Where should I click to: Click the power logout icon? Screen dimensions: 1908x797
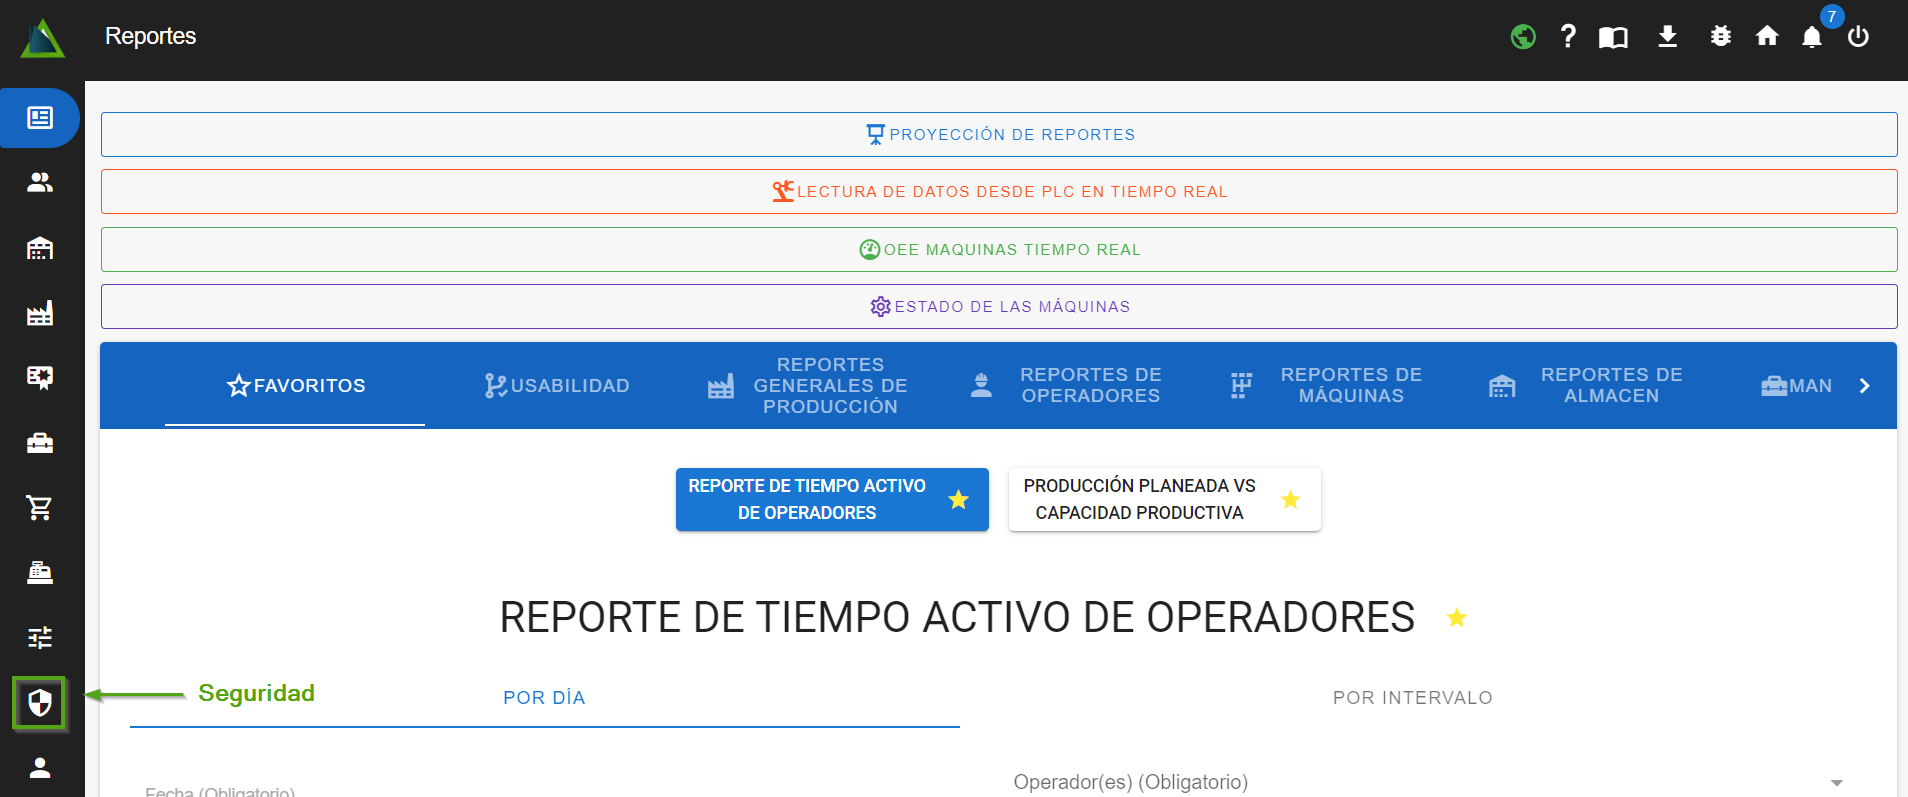[x=1858, y=37]
